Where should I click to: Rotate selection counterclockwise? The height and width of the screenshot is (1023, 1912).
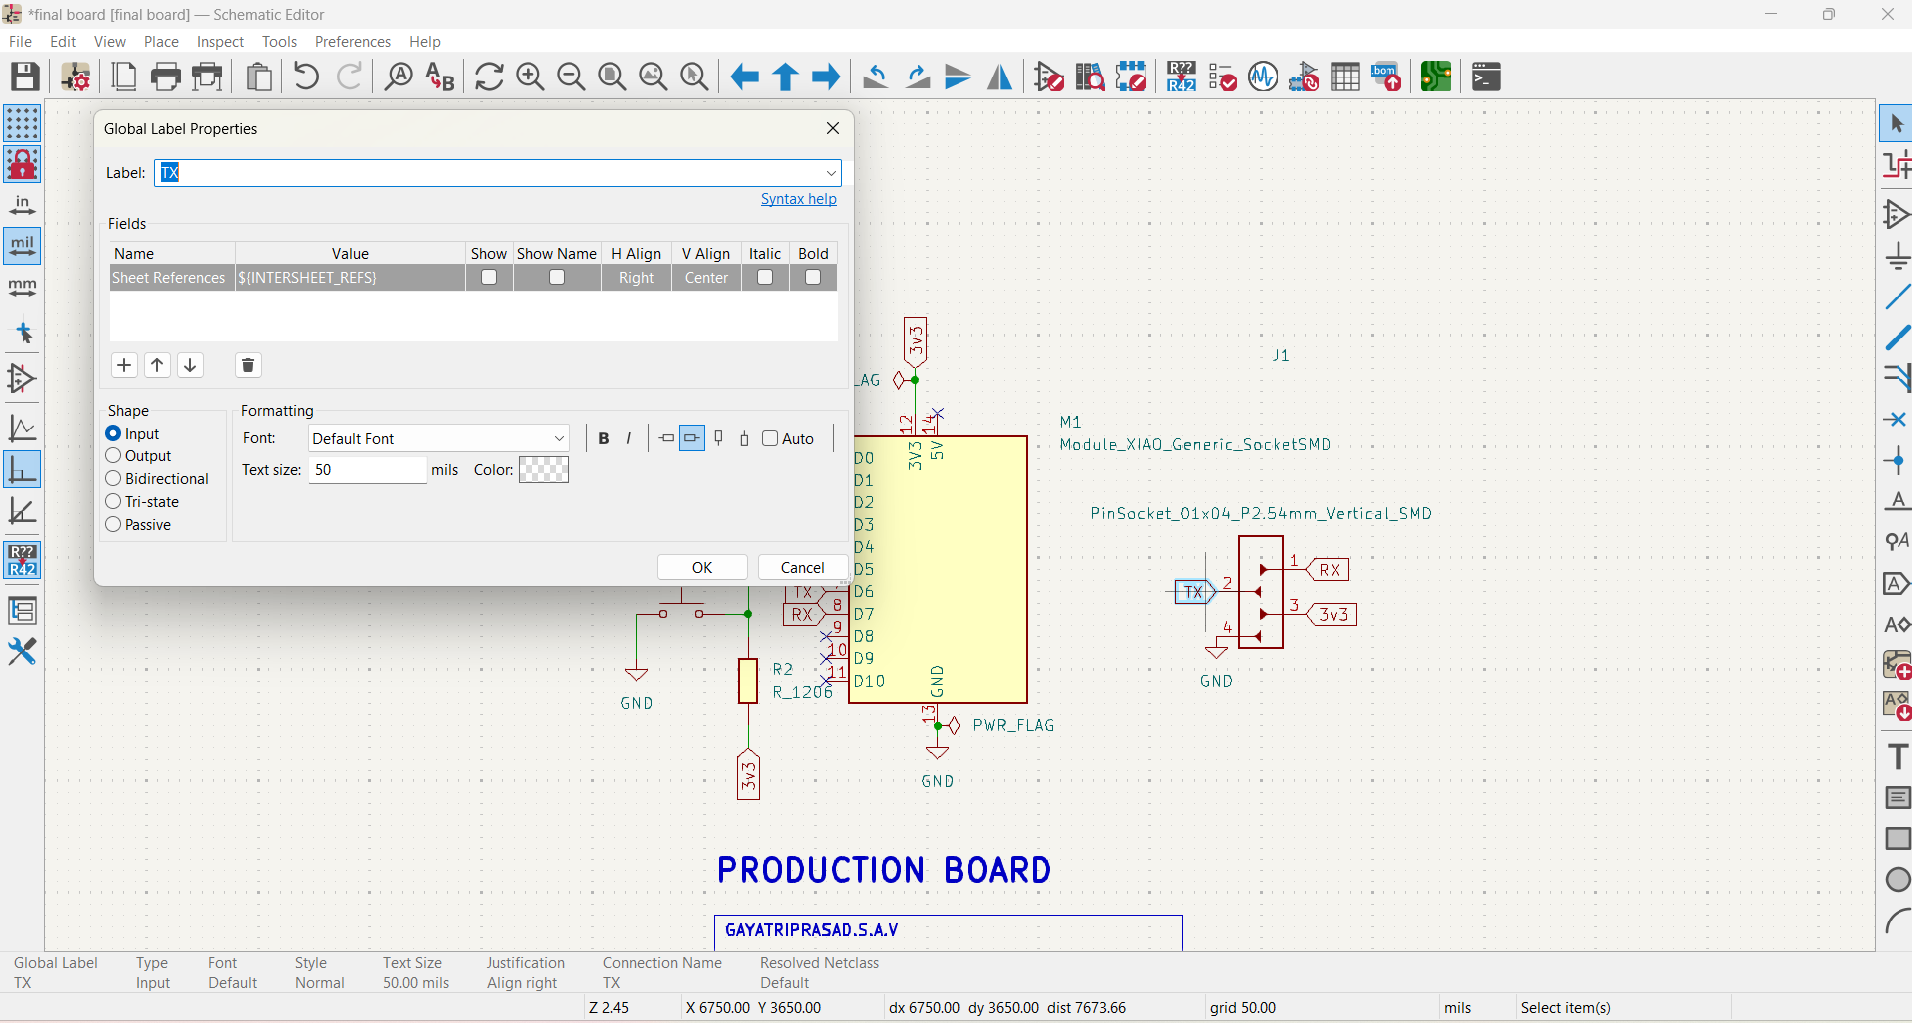click(x=876, y=76)
